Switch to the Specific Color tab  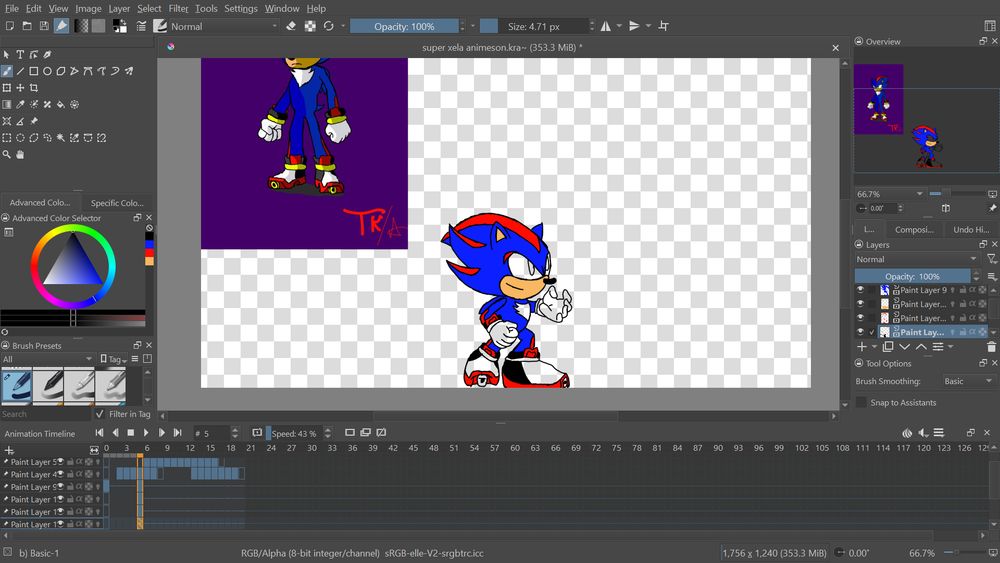tap(117, 202)
